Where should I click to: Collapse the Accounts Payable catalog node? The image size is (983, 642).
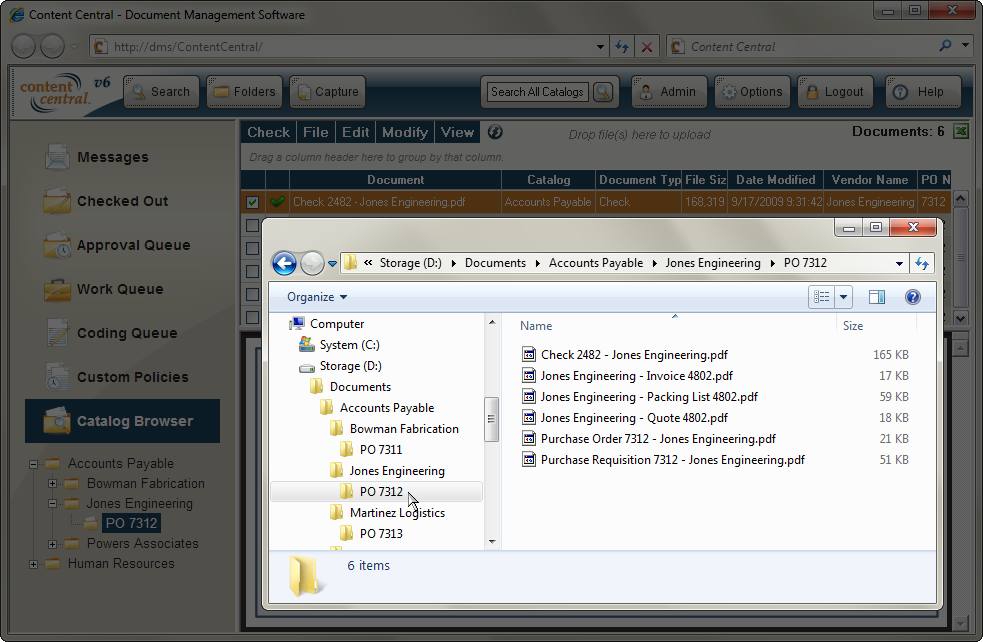tap(33, 465)
